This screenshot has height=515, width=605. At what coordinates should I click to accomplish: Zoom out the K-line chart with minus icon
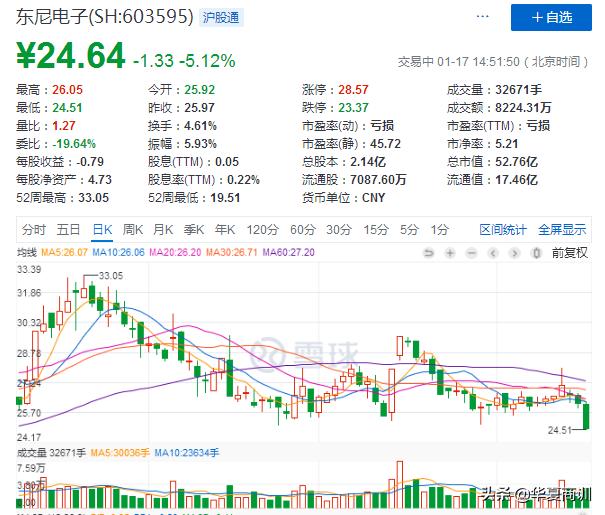pyautogui.click(x=471, y=253)
